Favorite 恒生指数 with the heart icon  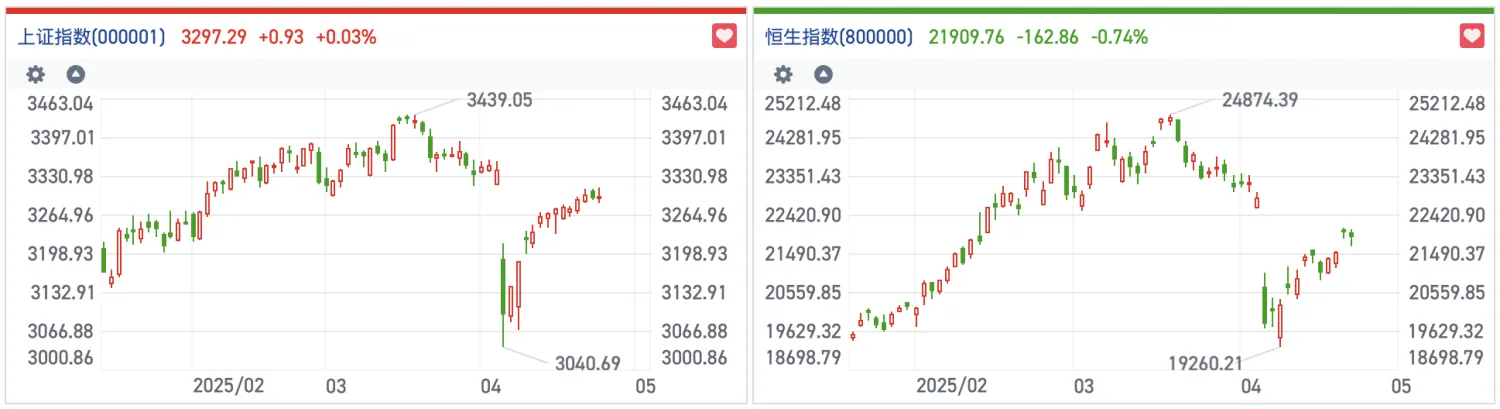click(x=1472, y=37)
